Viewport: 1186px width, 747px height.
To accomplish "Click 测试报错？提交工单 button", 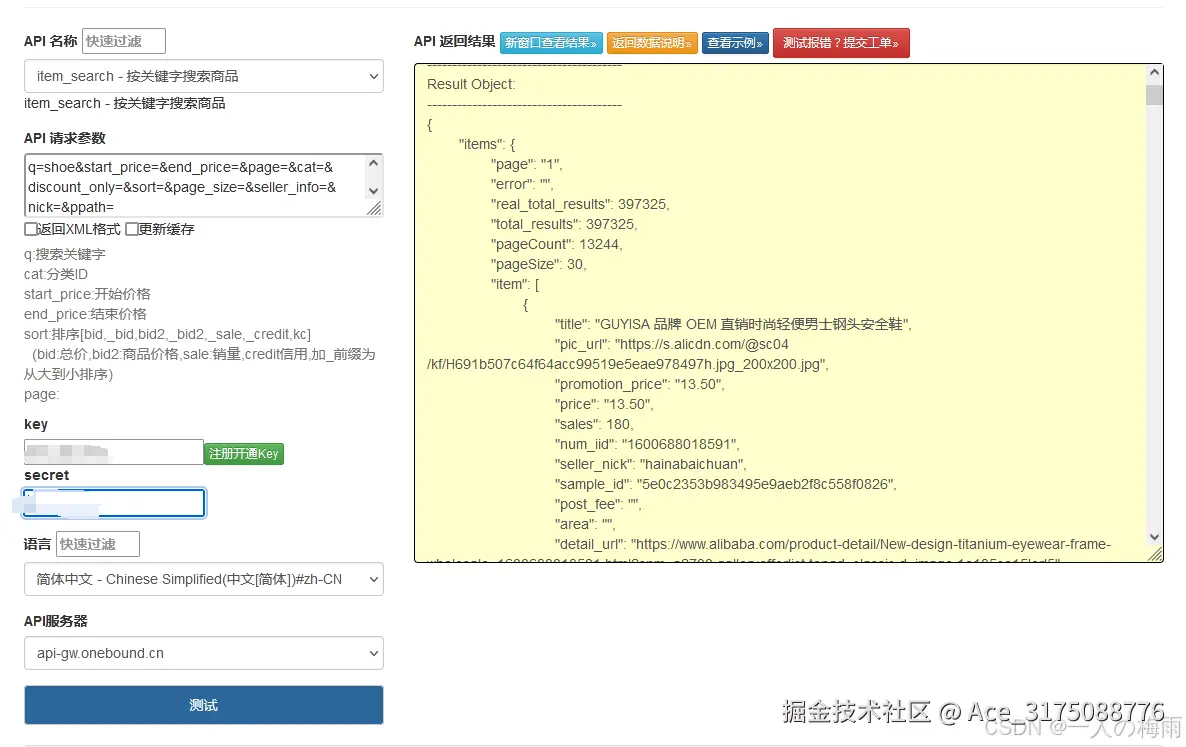I will 841,43.
